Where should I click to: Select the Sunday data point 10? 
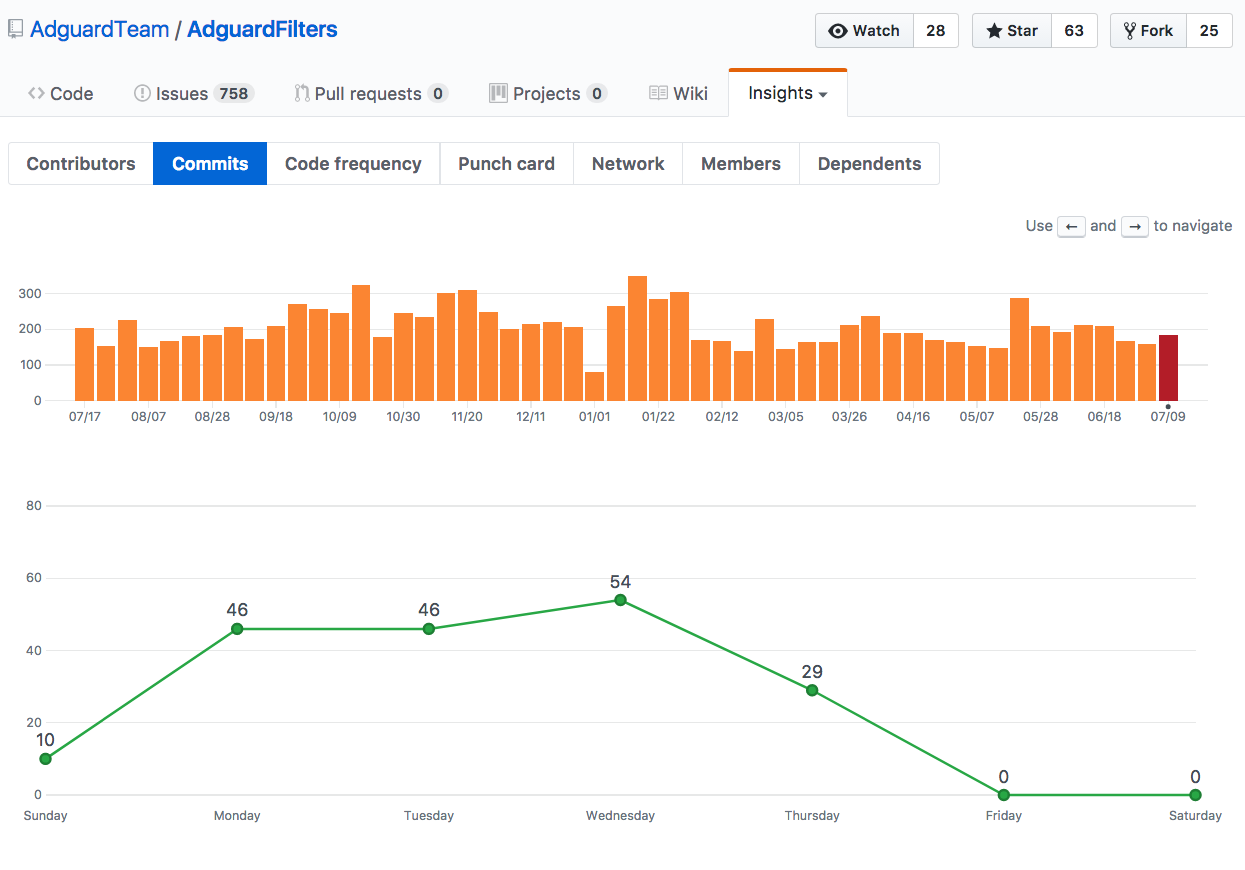coord(45,759)
